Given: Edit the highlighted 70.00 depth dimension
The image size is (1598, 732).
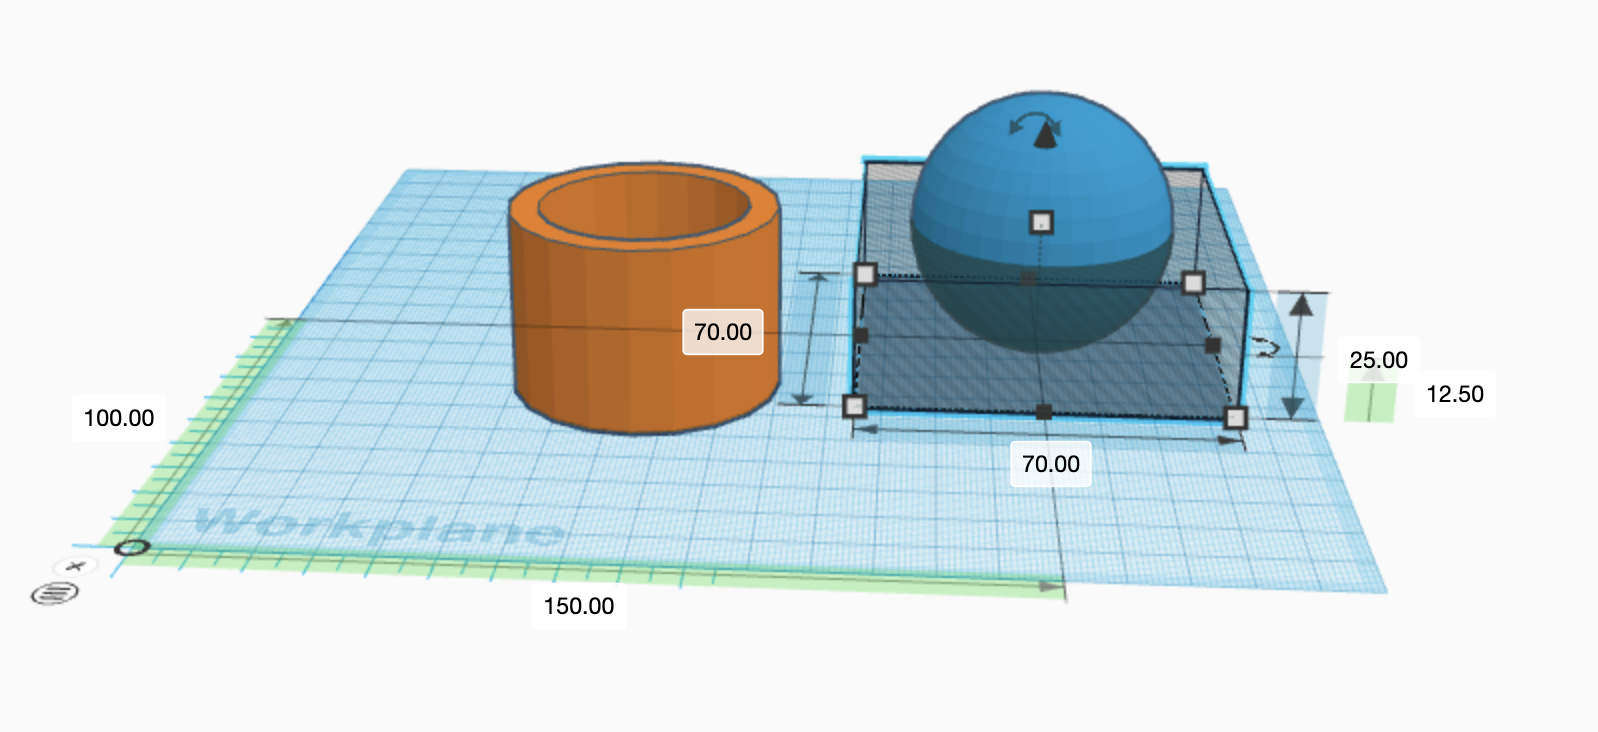Looking at the screenshot, I should (x=723, y=332).
